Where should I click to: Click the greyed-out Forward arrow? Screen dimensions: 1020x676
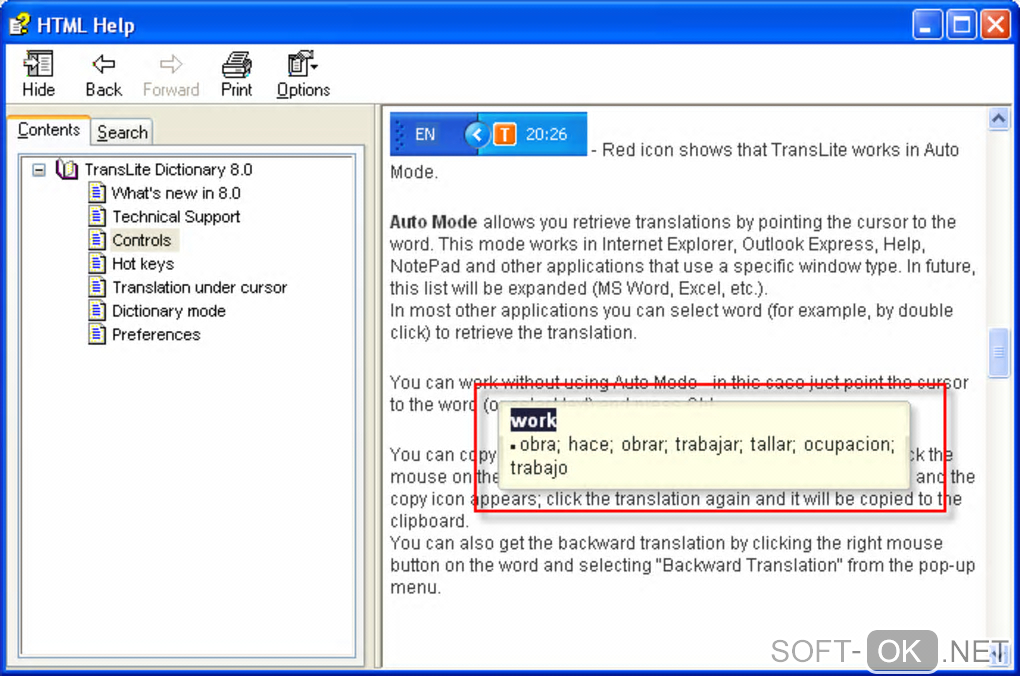[x=171, y=74]
